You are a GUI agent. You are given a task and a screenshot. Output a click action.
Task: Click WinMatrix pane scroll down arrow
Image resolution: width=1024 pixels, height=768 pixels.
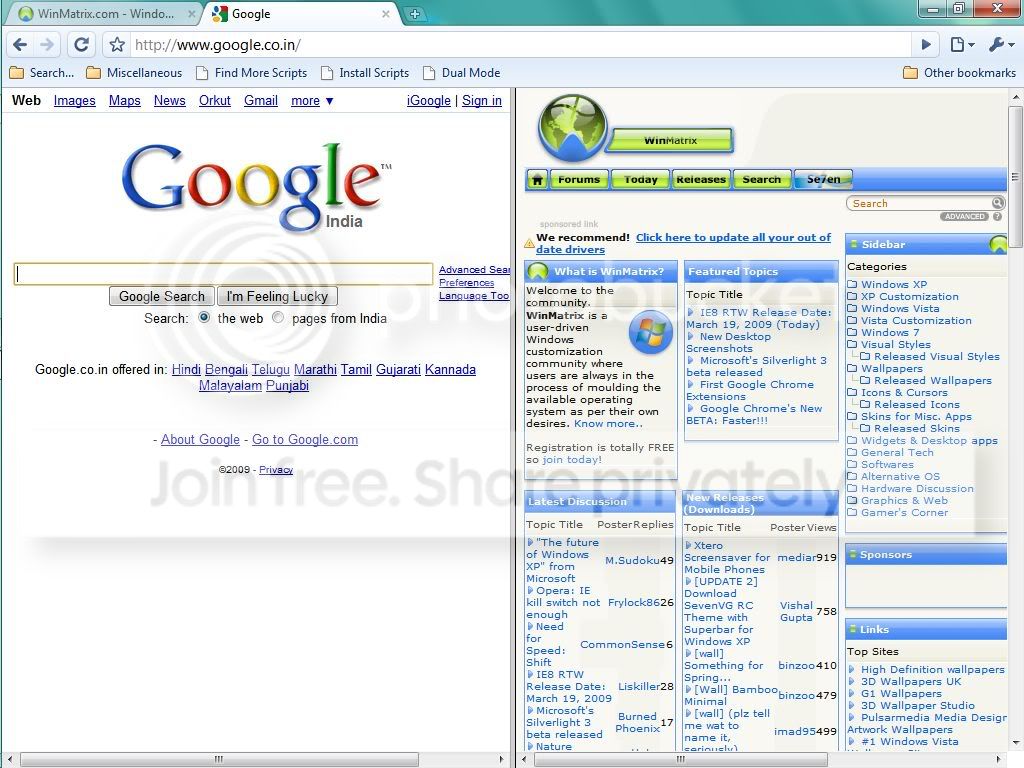[x=1016, y=743]
